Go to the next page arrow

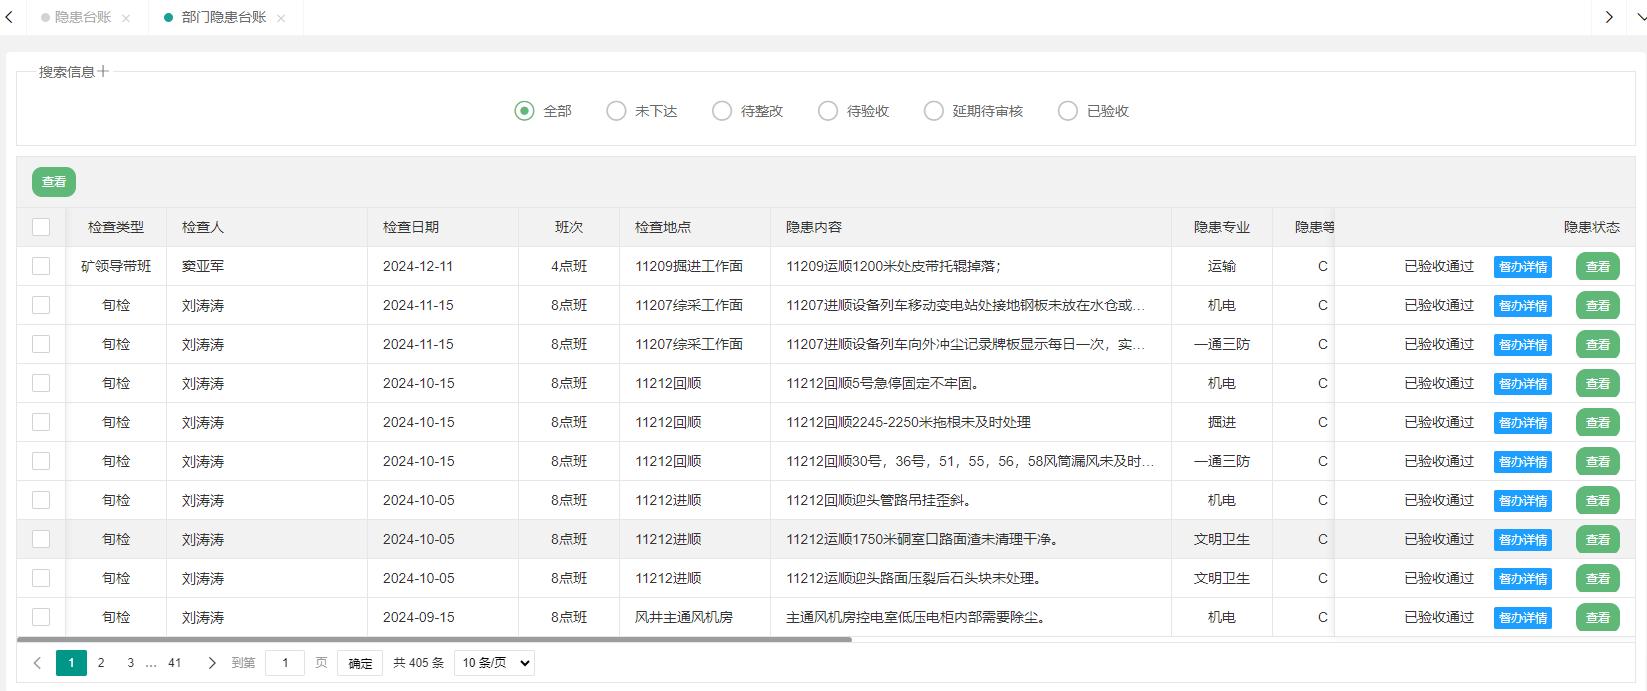211,663
